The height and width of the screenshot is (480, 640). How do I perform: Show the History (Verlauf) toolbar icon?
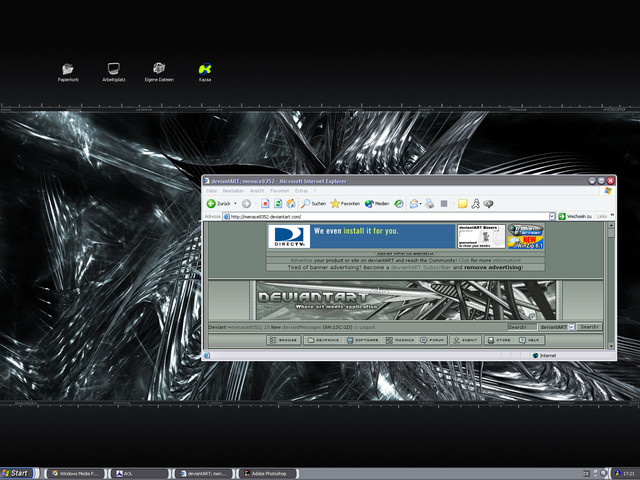pyautogui.click(x=399, y=203)
